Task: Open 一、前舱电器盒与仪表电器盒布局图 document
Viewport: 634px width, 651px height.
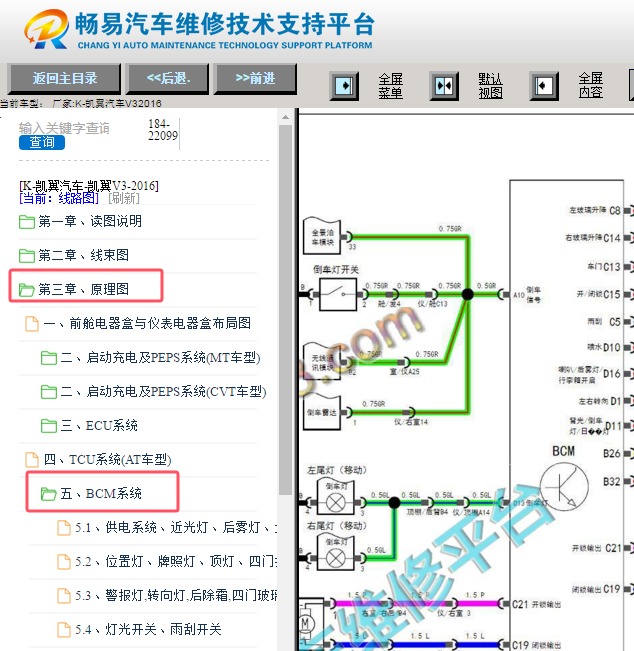Action: tap(147, 323)
